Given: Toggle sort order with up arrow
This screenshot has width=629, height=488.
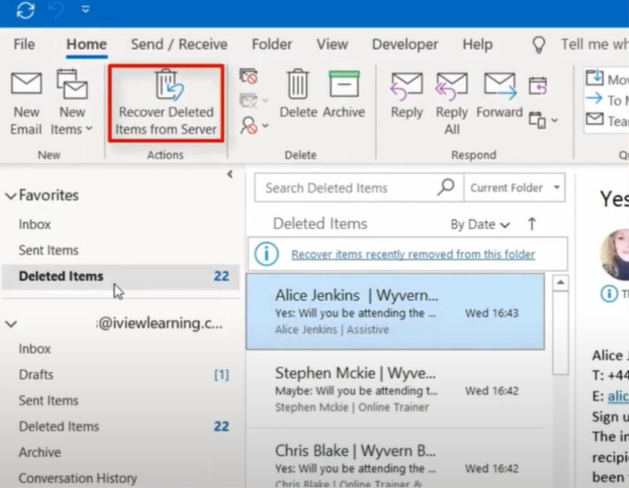Looking at the screenshot, I should click(x=532, y=224).
